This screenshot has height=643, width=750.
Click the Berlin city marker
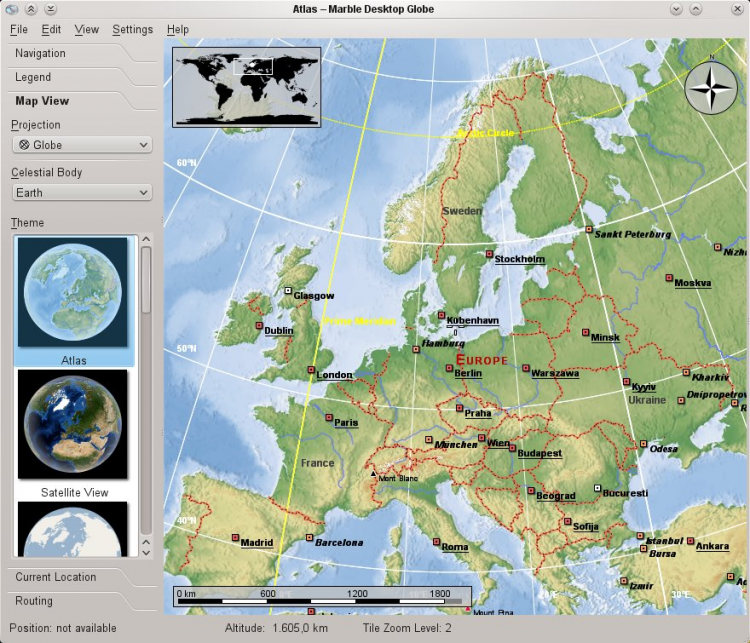[449, 368]
